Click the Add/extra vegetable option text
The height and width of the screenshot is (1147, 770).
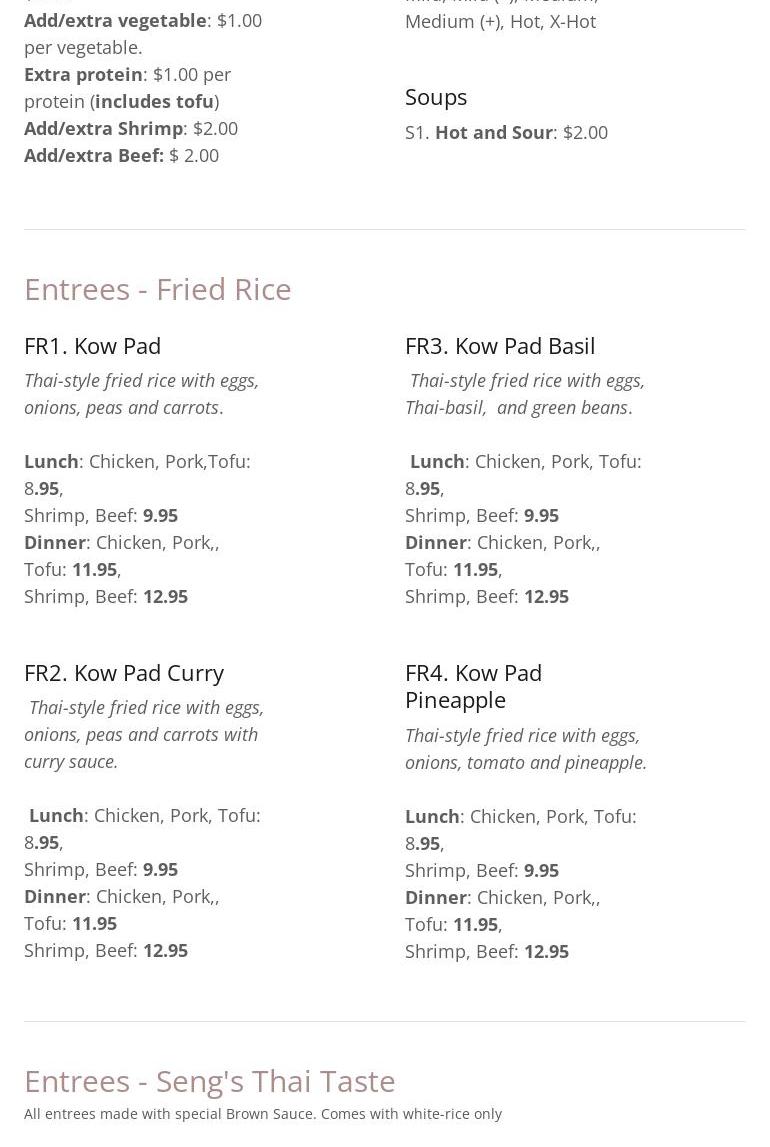(x=115, y=20)
